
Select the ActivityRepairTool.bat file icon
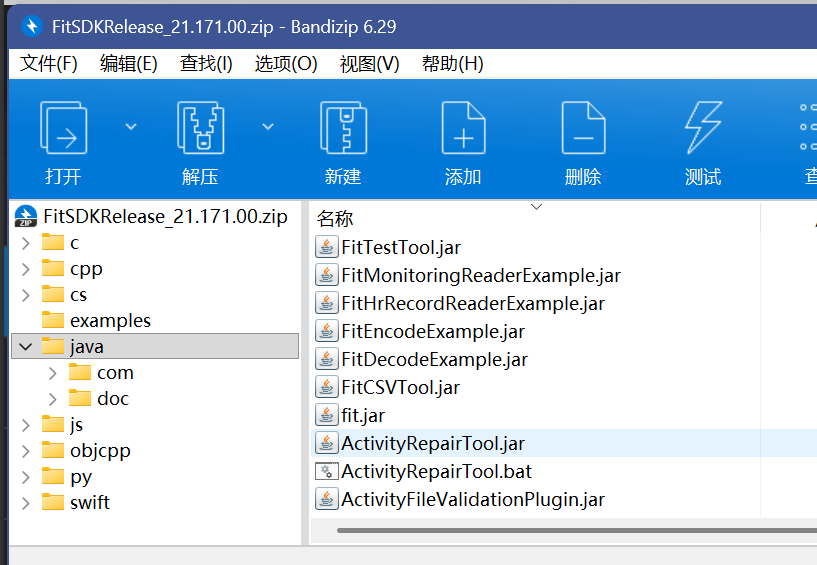(x=326, y=471)
